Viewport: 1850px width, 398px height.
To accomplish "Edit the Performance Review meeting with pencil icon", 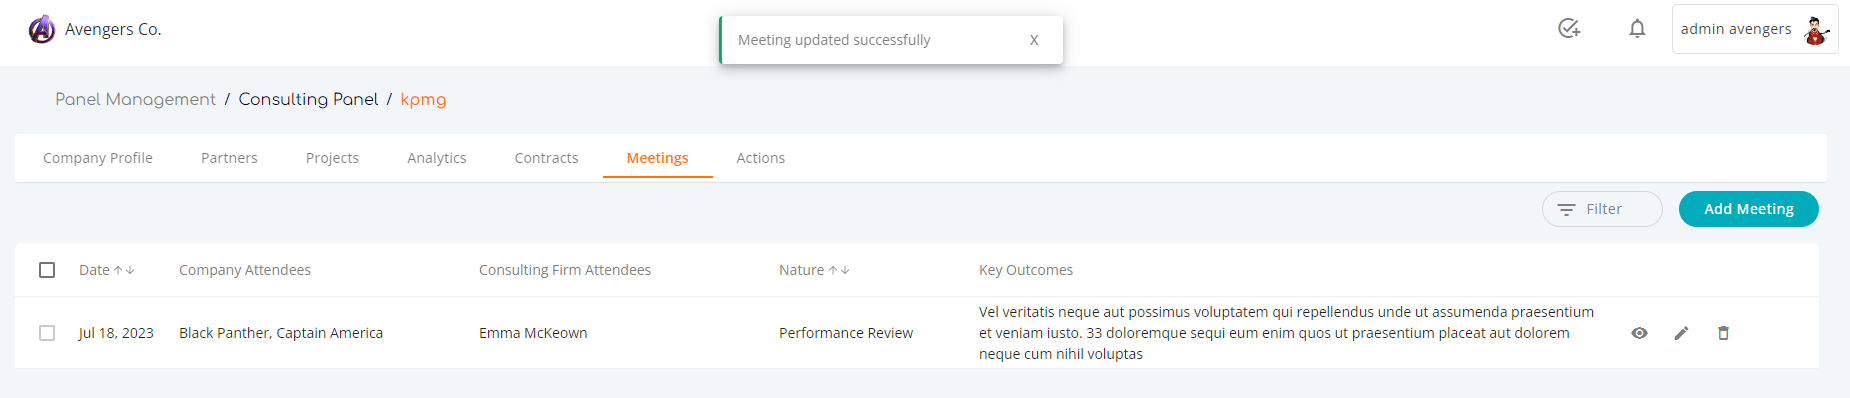I will point(1681,333).
